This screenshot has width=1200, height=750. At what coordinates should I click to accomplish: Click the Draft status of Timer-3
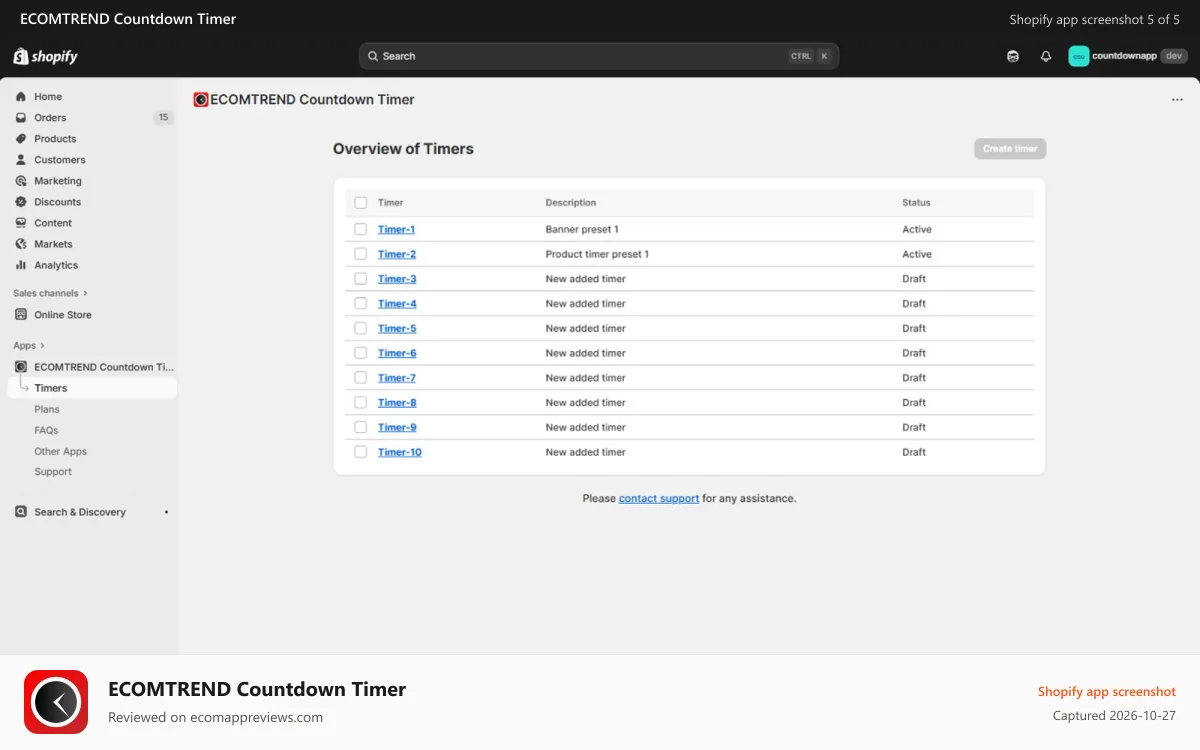(914, 279)
